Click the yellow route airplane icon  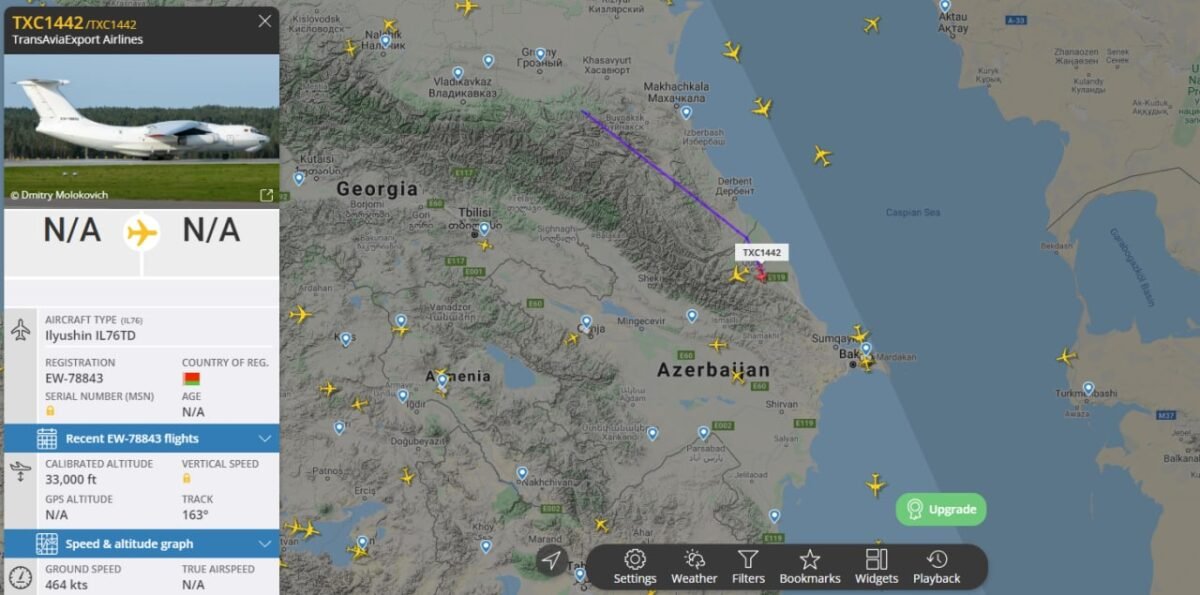pyautogui.click(x=142, y=233)
